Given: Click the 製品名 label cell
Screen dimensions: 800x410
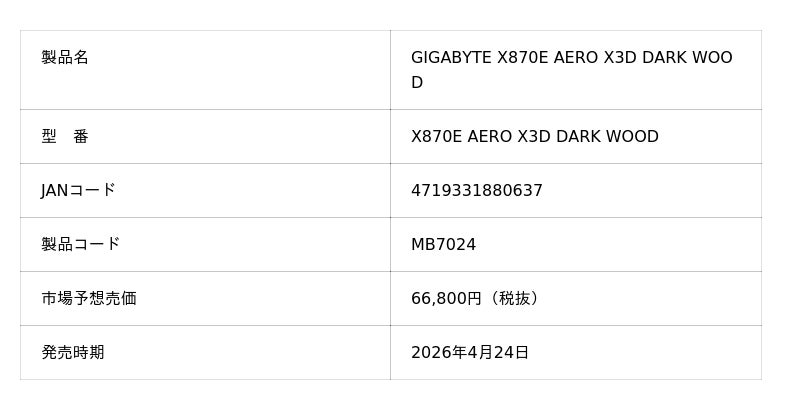Looking at the screenshot, I should pyautogui.click(x=65, y=58).
